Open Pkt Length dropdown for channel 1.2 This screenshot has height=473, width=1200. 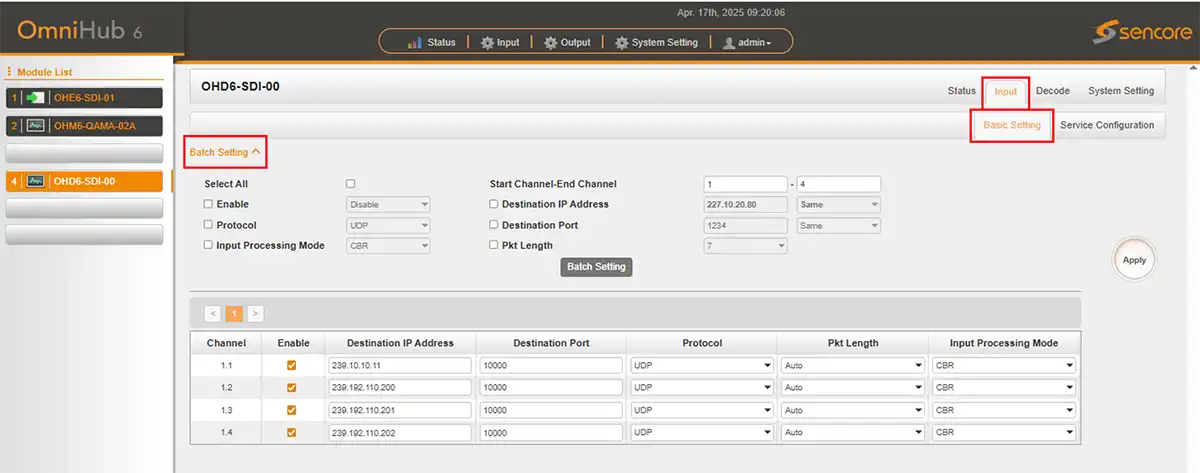click(x=852, y=388)
